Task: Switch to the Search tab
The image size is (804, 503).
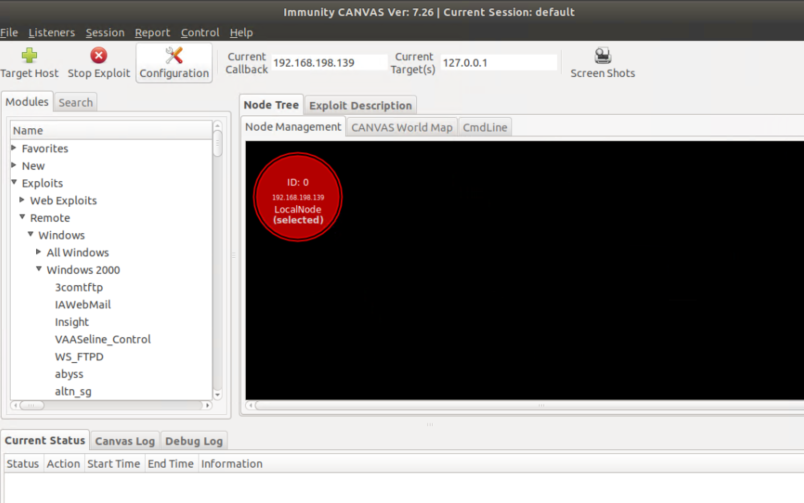Action: pos(75,103)
